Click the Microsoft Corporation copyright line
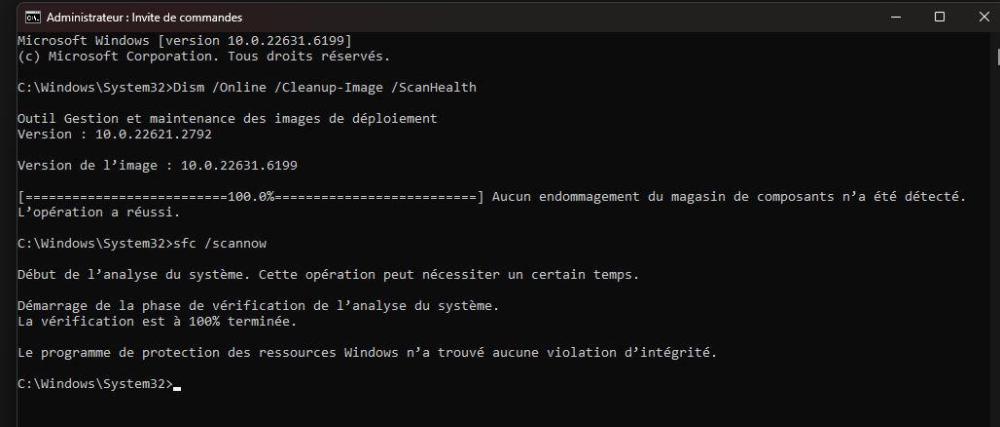Screen dimensions: 1000x427 204,56
